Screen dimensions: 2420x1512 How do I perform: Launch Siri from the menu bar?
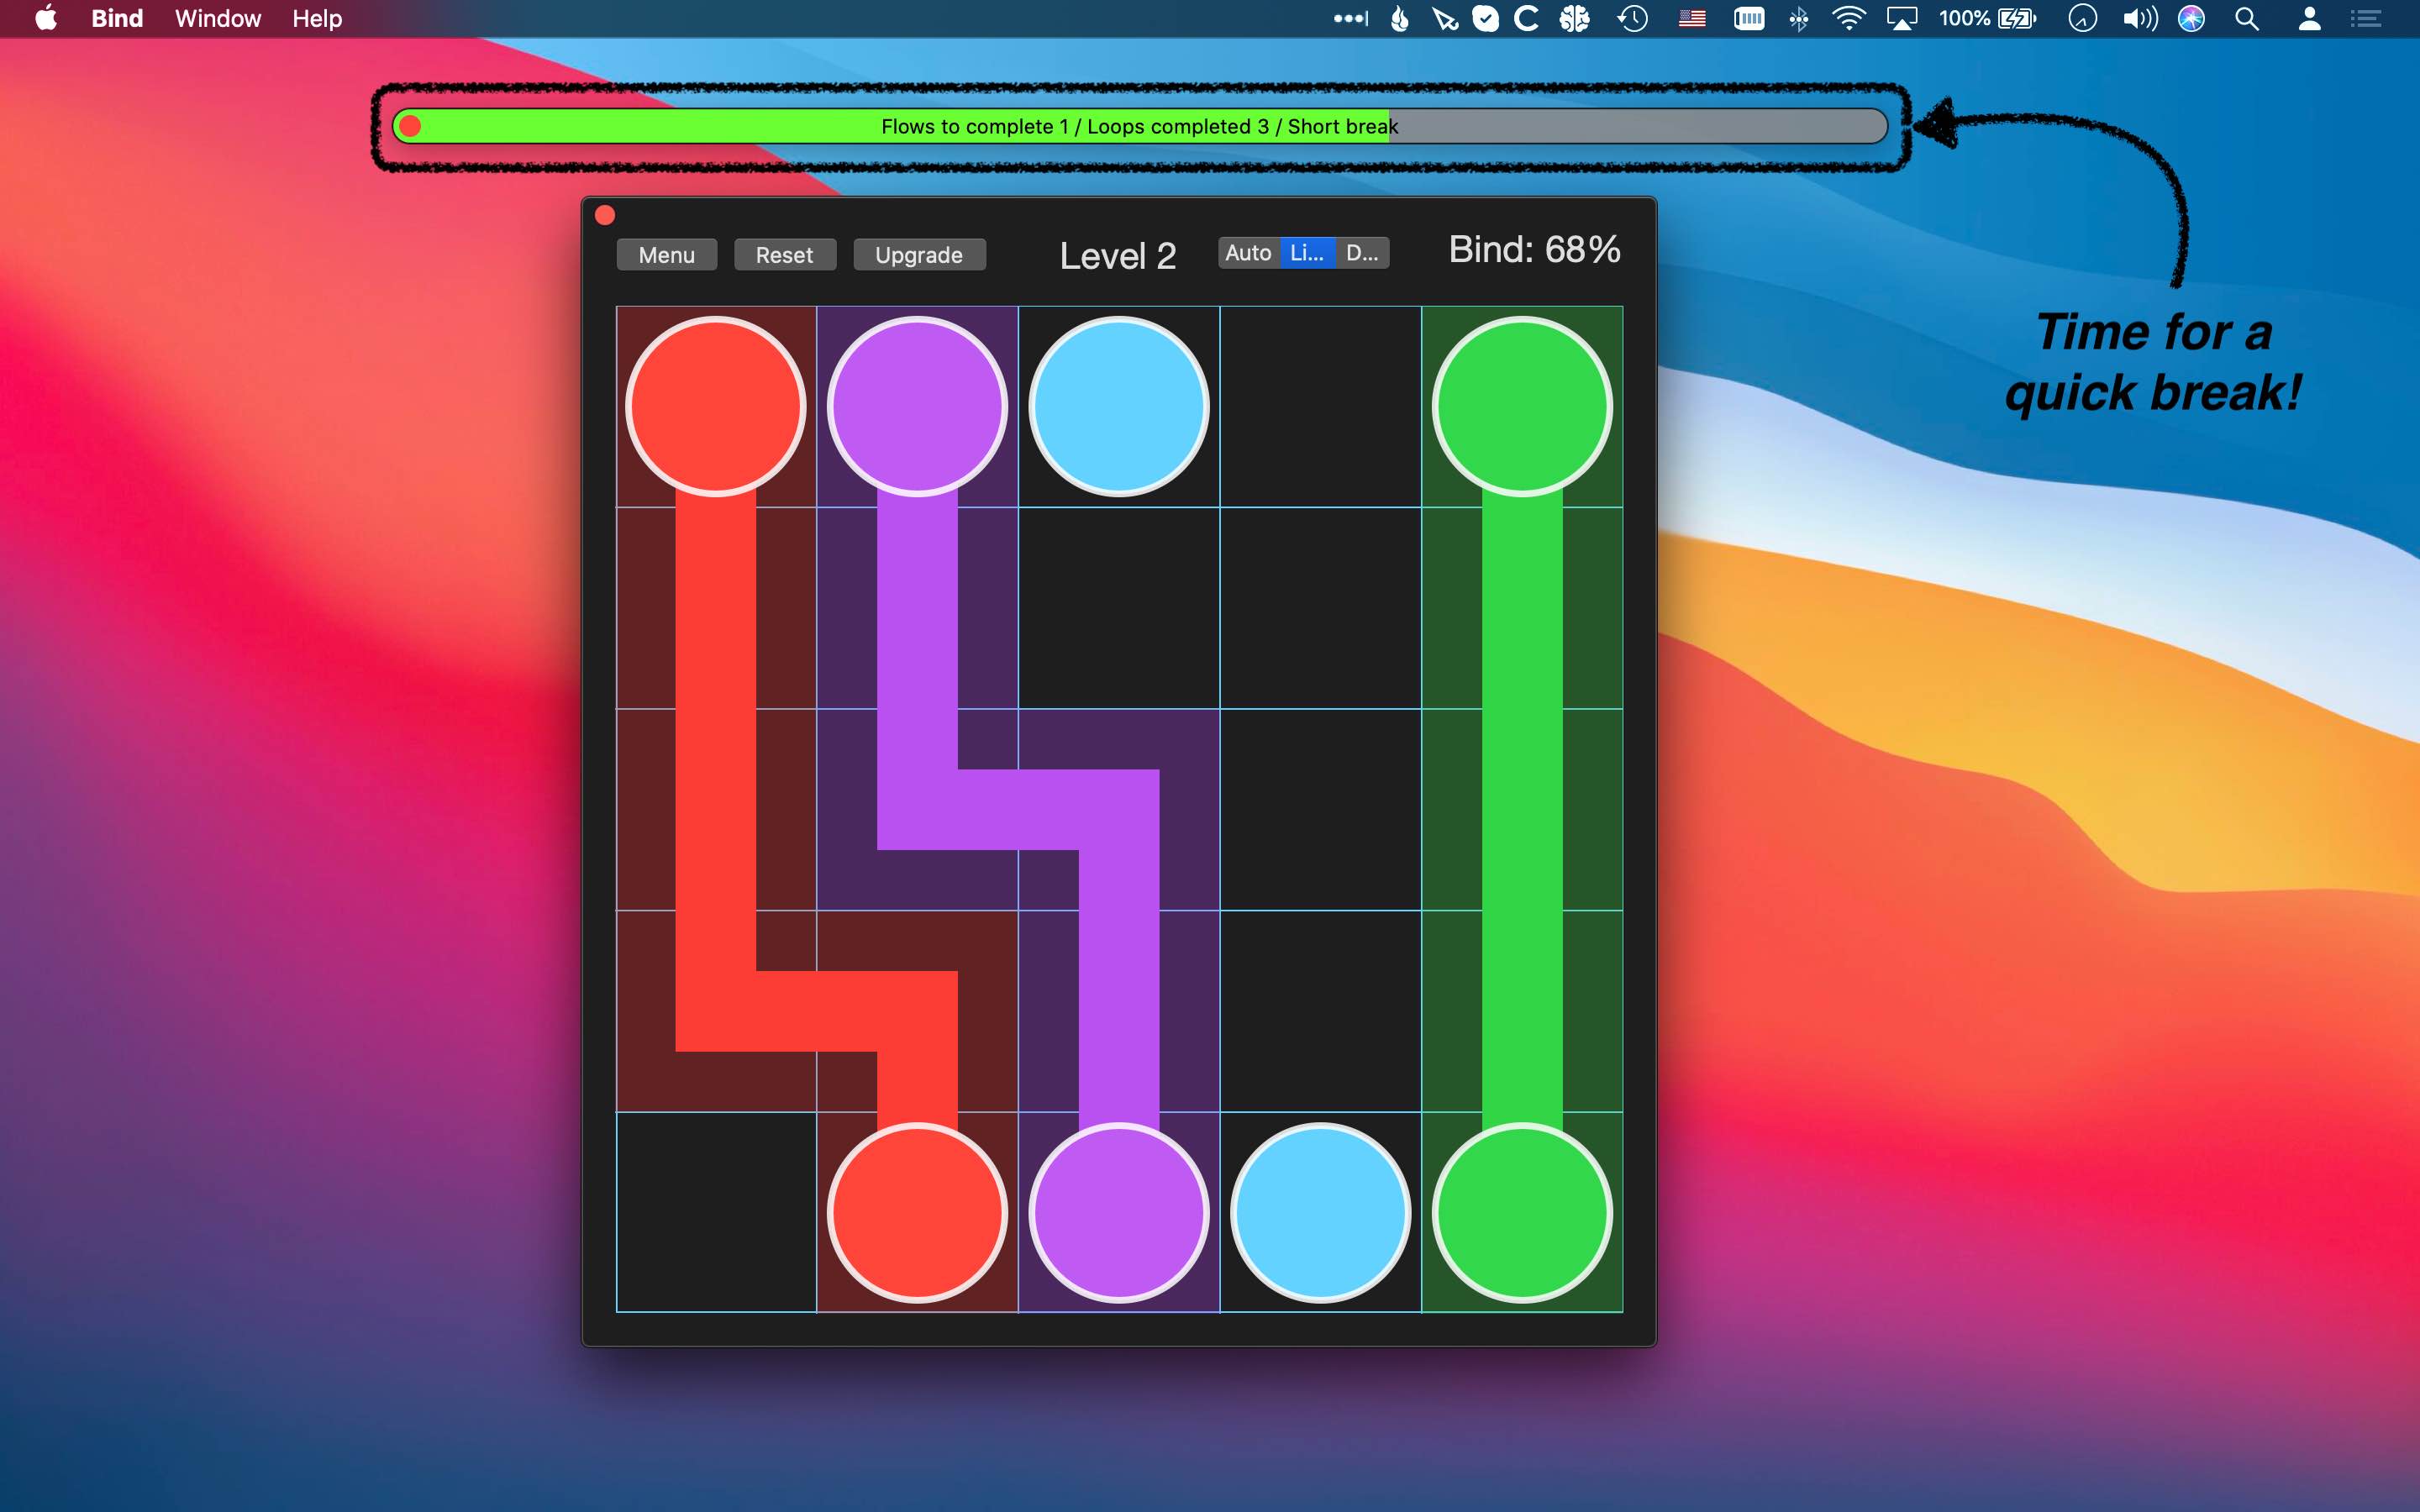point(2191,18)
